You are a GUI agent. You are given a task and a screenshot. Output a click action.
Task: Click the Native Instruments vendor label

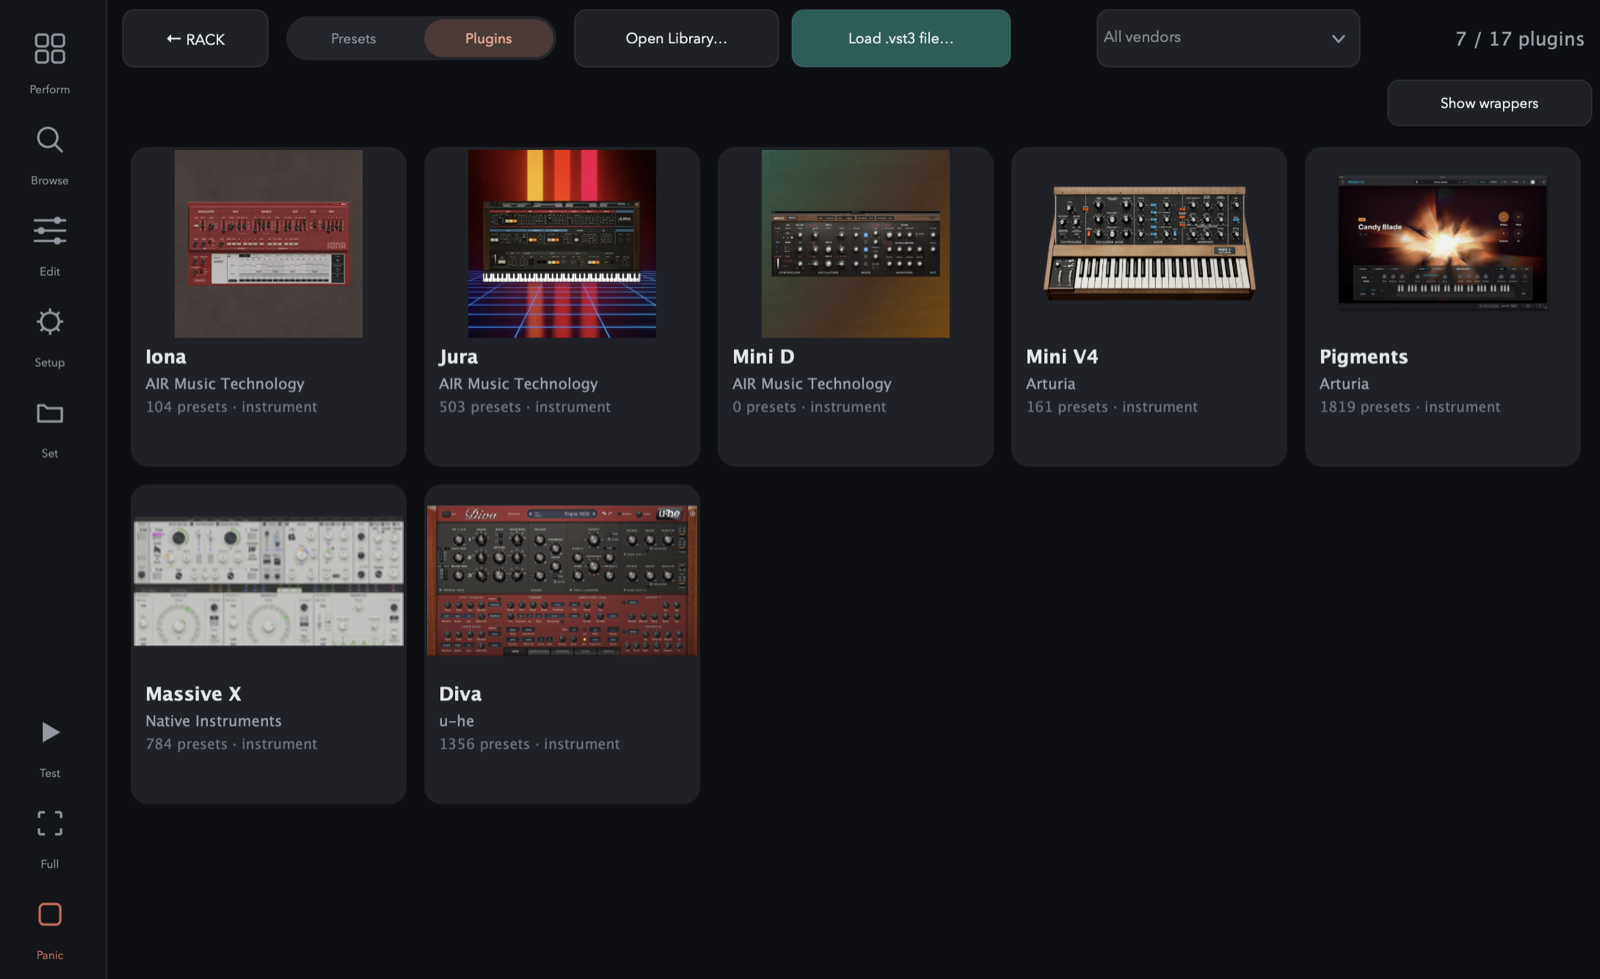click(213, 721)
